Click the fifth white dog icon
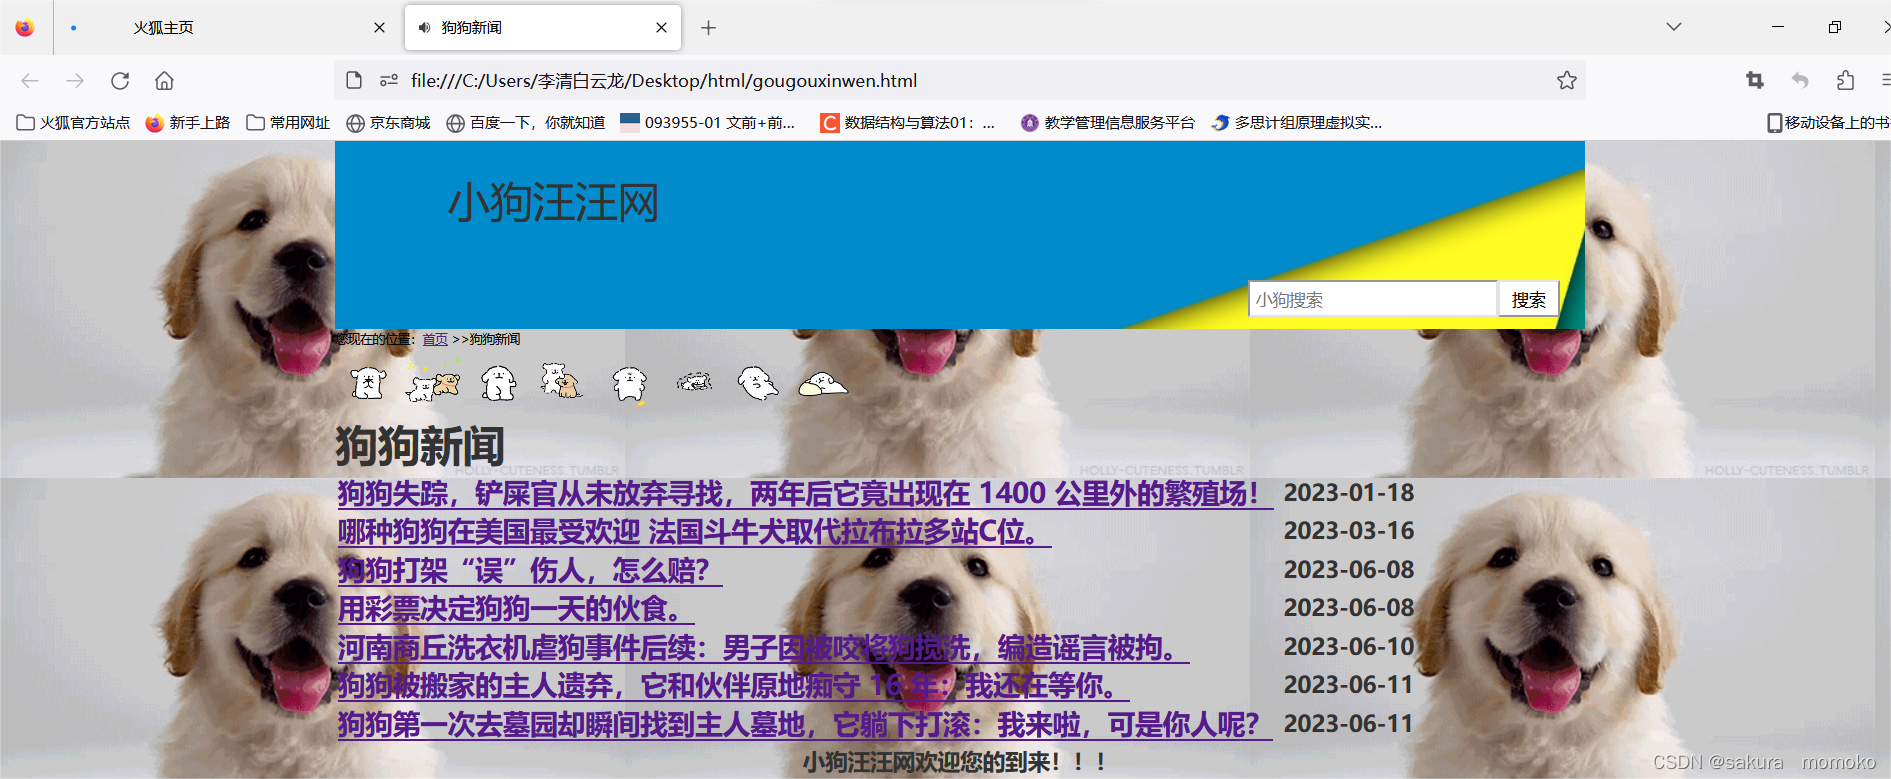Image resolution: width=1891 pixels, height=779 pixels. (x=629, y=384)
